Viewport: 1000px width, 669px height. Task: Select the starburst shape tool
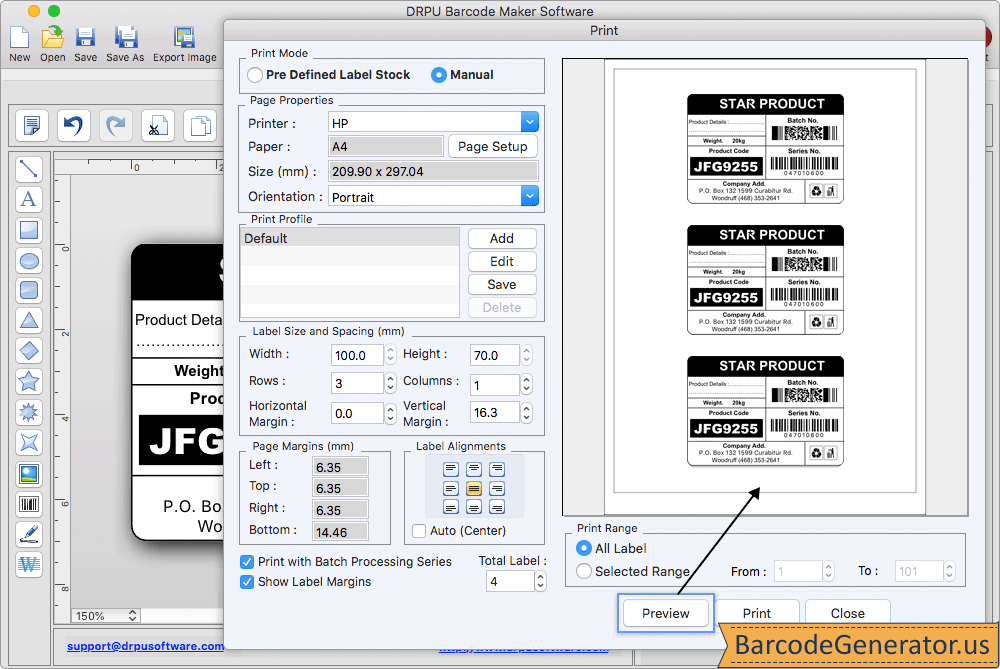click(29, 412)
